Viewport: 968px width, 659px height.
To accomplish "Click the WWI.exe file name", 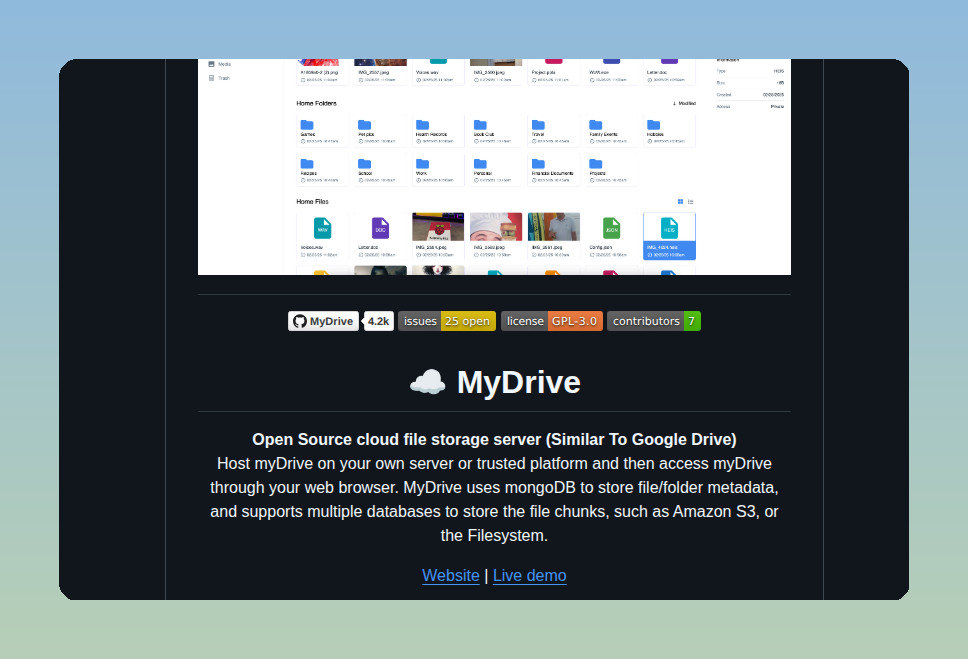I will click(599, 72).
